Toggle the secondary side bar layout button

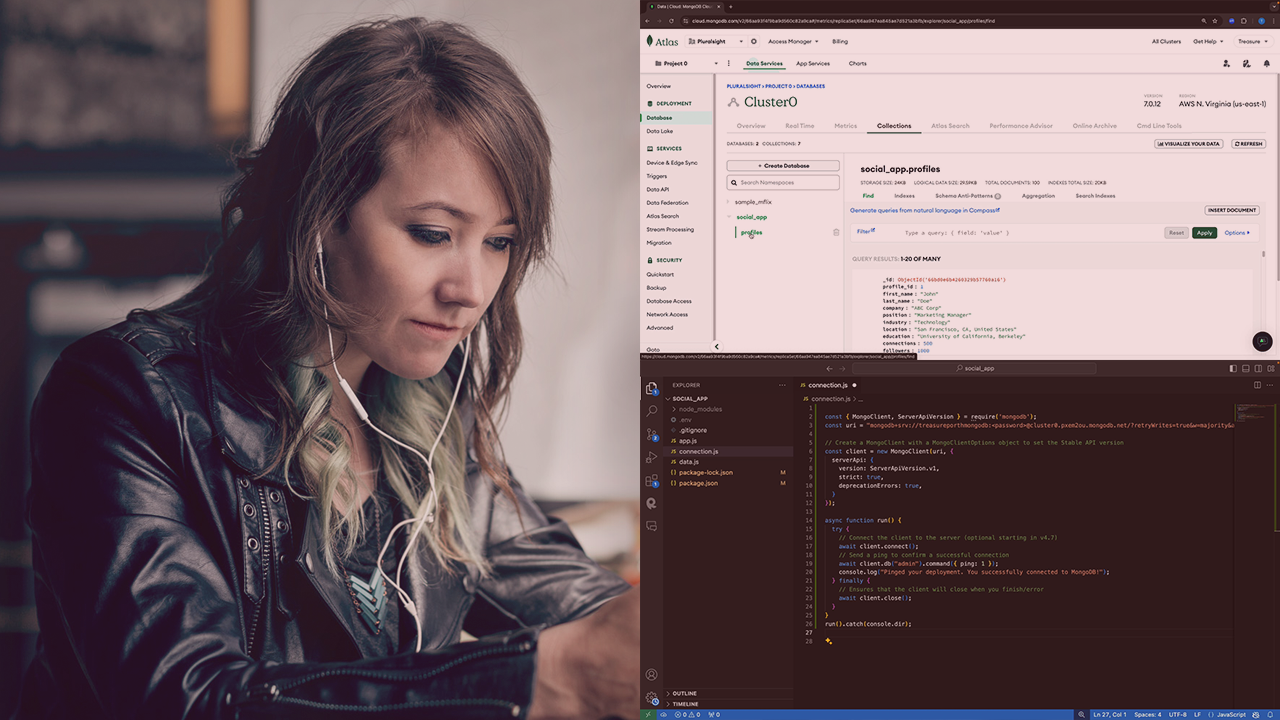[x=1258, y=368]
